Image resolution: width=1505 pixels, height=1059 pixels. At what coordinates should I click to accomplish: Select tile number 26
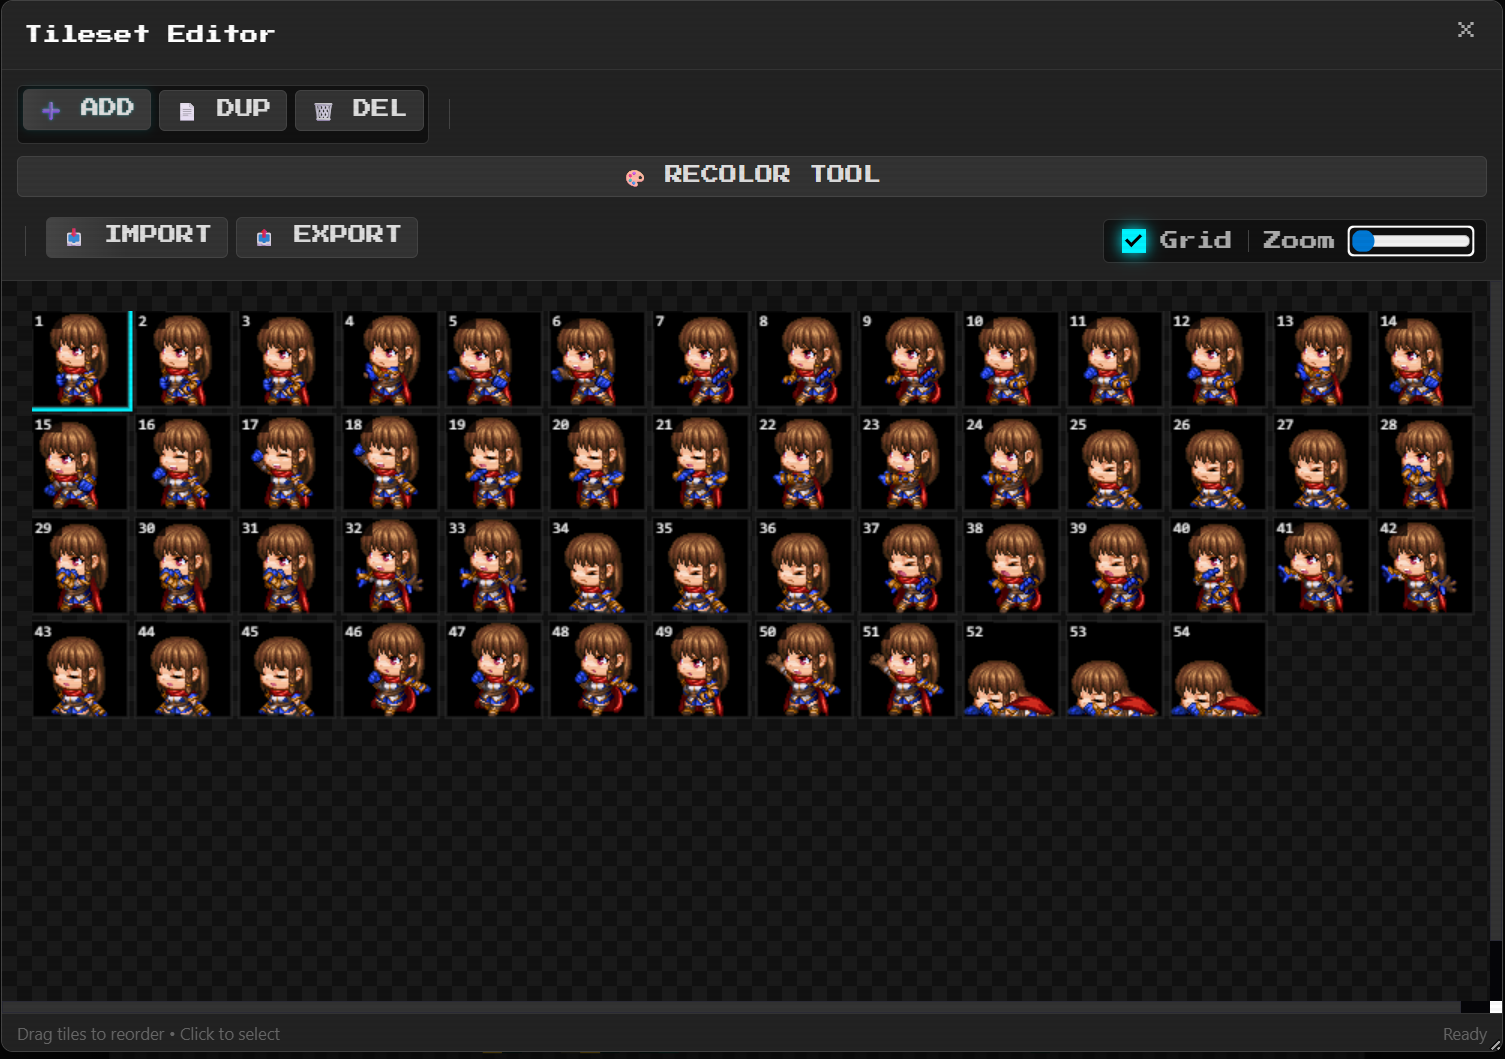click(1219, 464)
